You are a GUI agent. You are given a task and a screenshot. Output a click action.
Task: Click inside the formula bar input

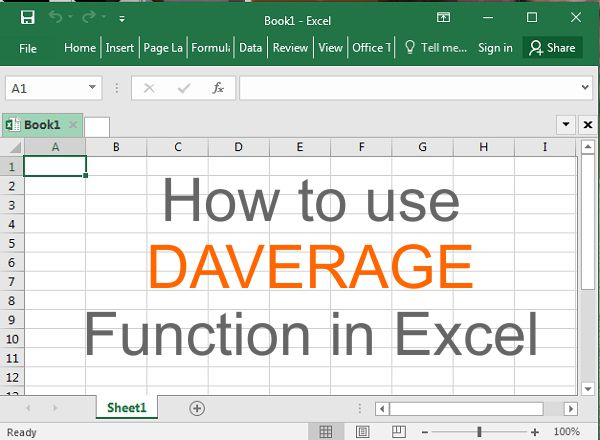(x=409, y=88)
